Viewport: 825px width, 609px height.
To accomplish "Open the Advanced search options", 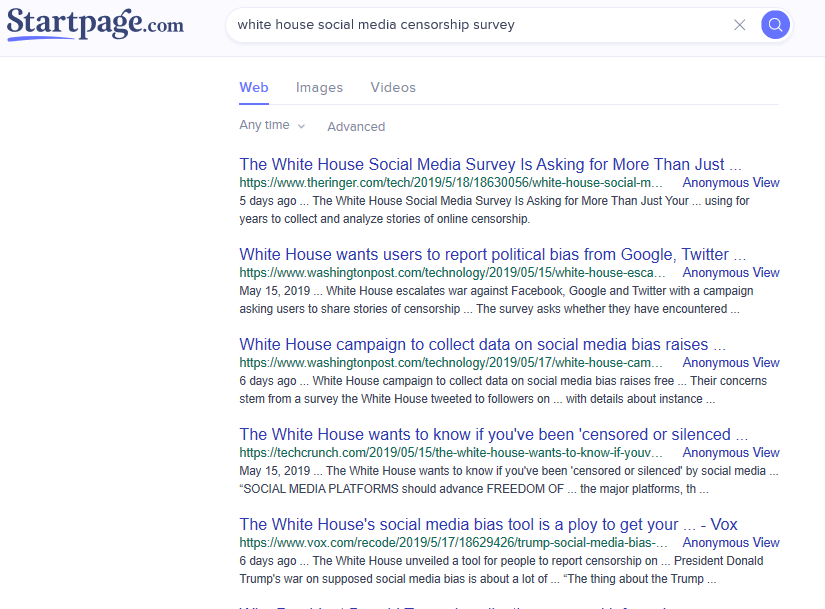I will pos(356,127).
